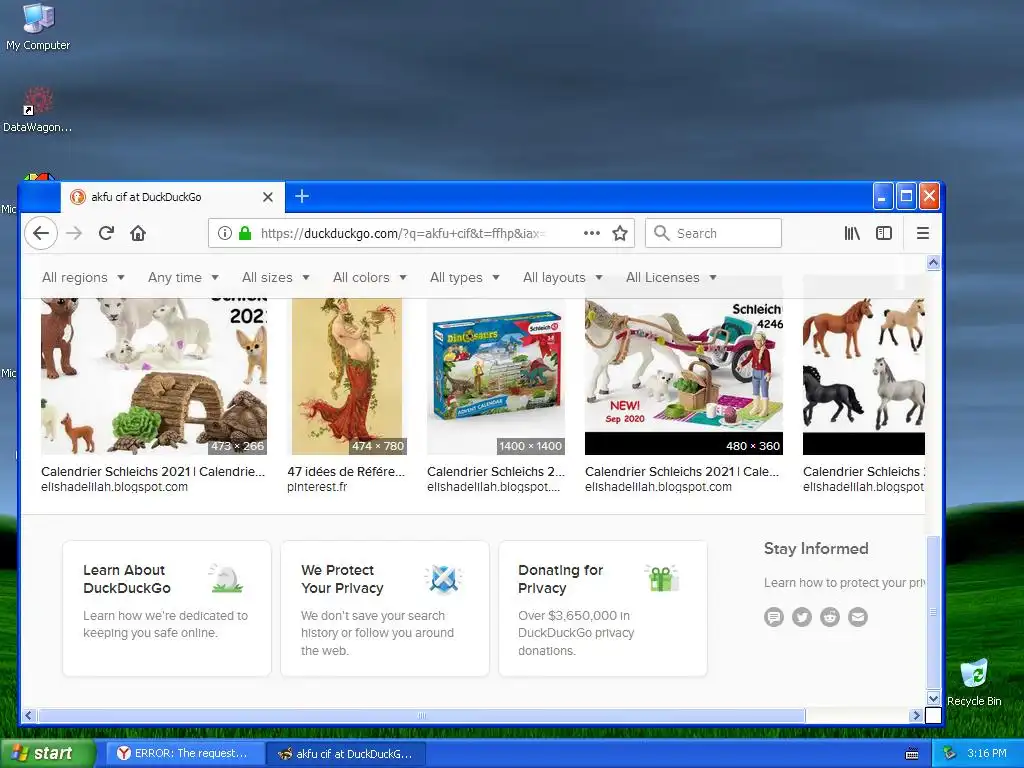Open Donating for Privacy card

[x=603, y=608]
